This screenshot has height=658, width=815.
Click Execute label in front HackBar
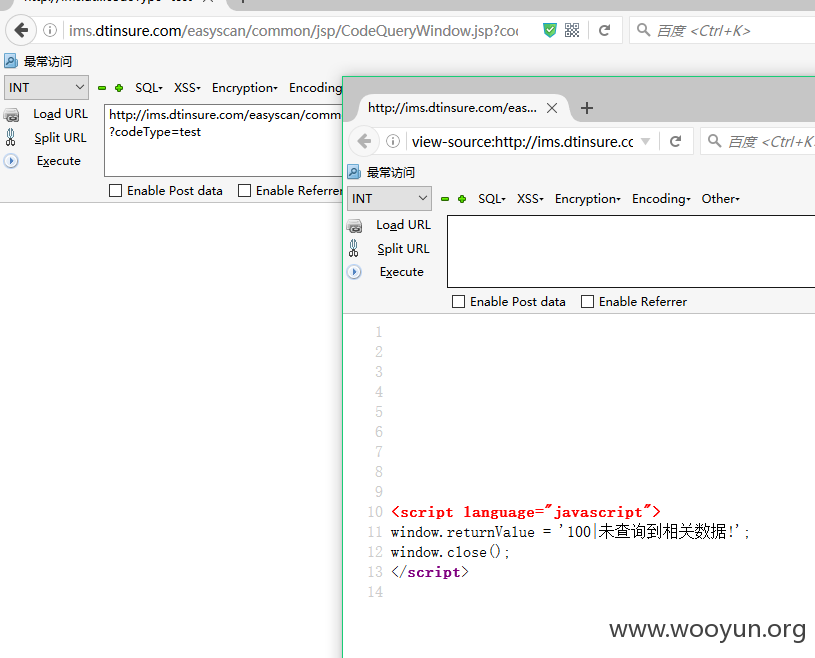tap(402, 272)
